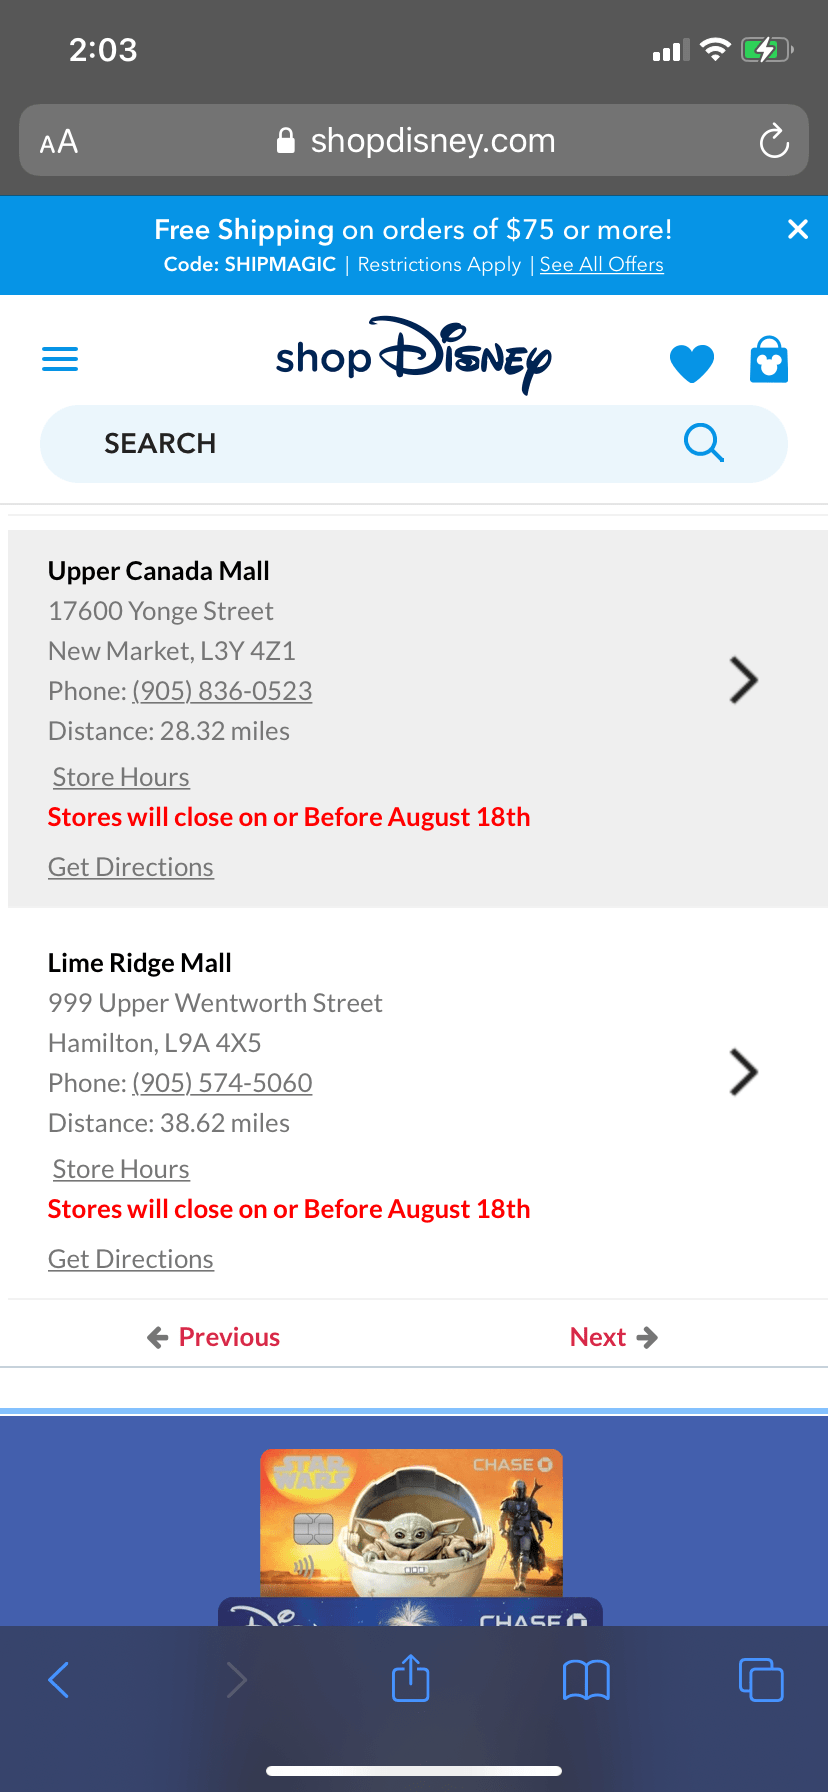Viewport: 828px width, 1792px height.
Task: Open Safari bookmarks
Action: click(586, 1680)
